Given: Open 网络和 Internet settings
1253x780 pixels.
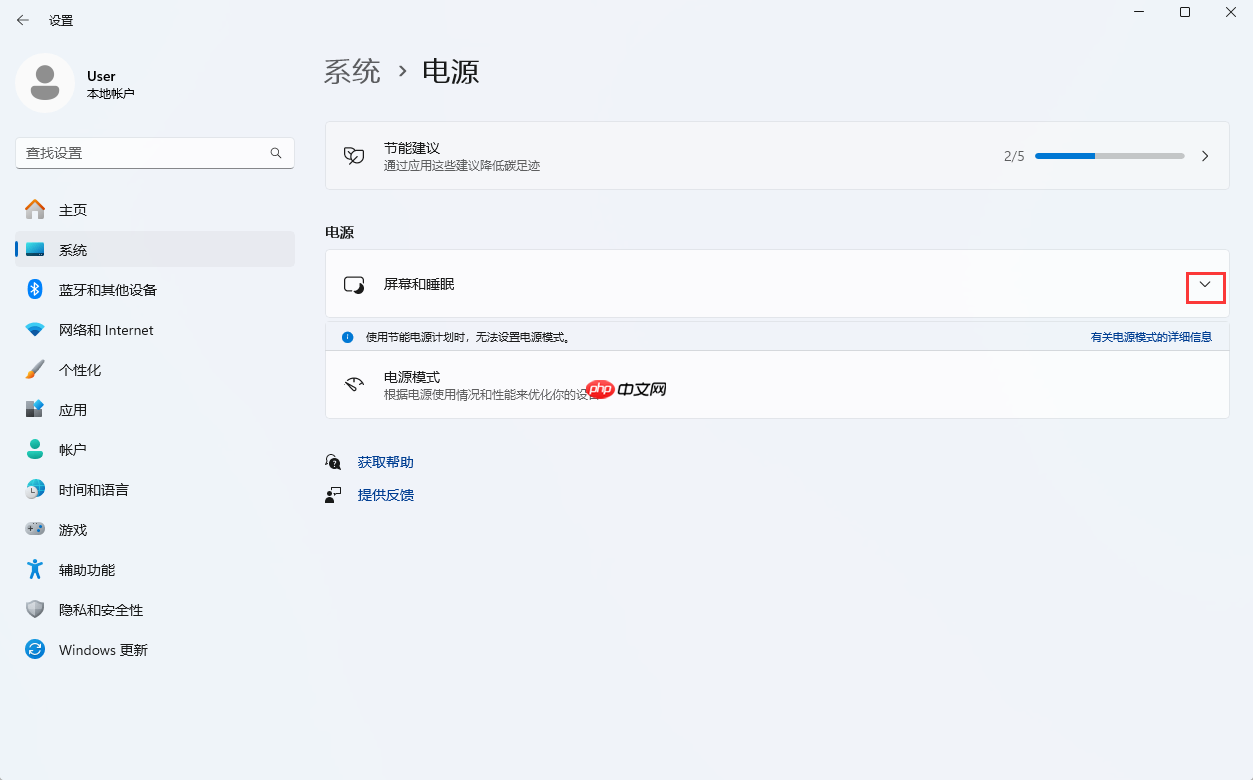Looking at the screenshot, I should 105,329.
